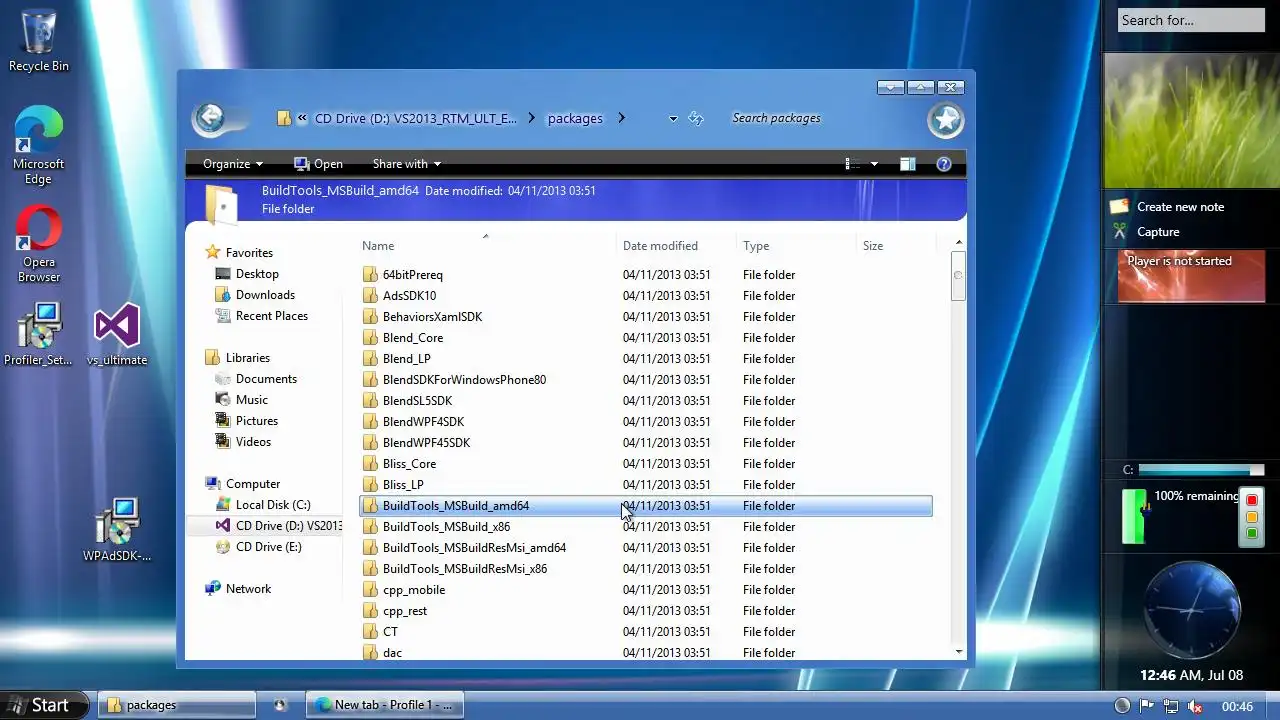The height and width of the screenshot is (720, 1280).
Task: Expand the chevron after CD Drive (D:) breadcrumb
Action: (531, 118)
